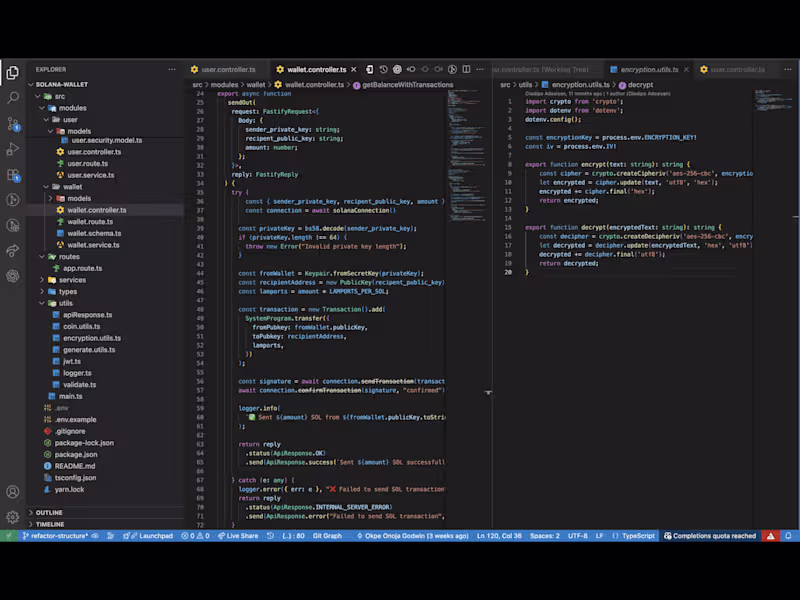Screen dimensions: 800x600
Task: Click the Accounts icon above the settings gear
Action: click(x=13, y=491)
